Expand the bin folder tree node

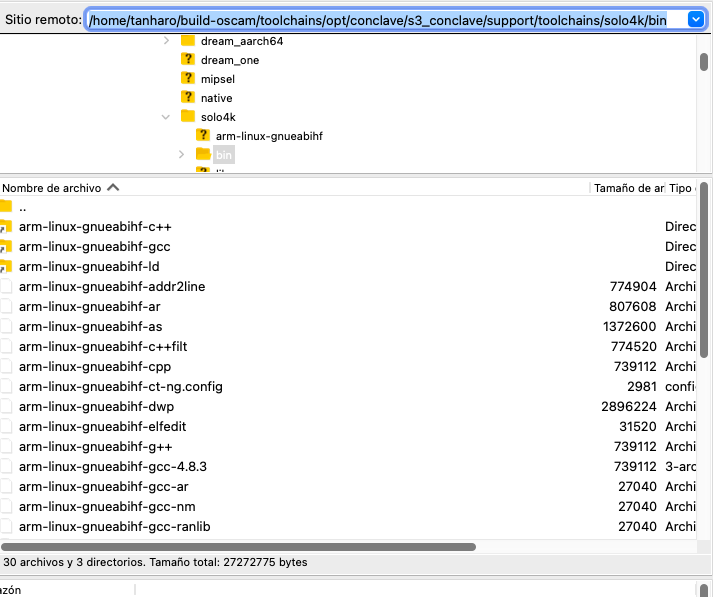point(181,154)
